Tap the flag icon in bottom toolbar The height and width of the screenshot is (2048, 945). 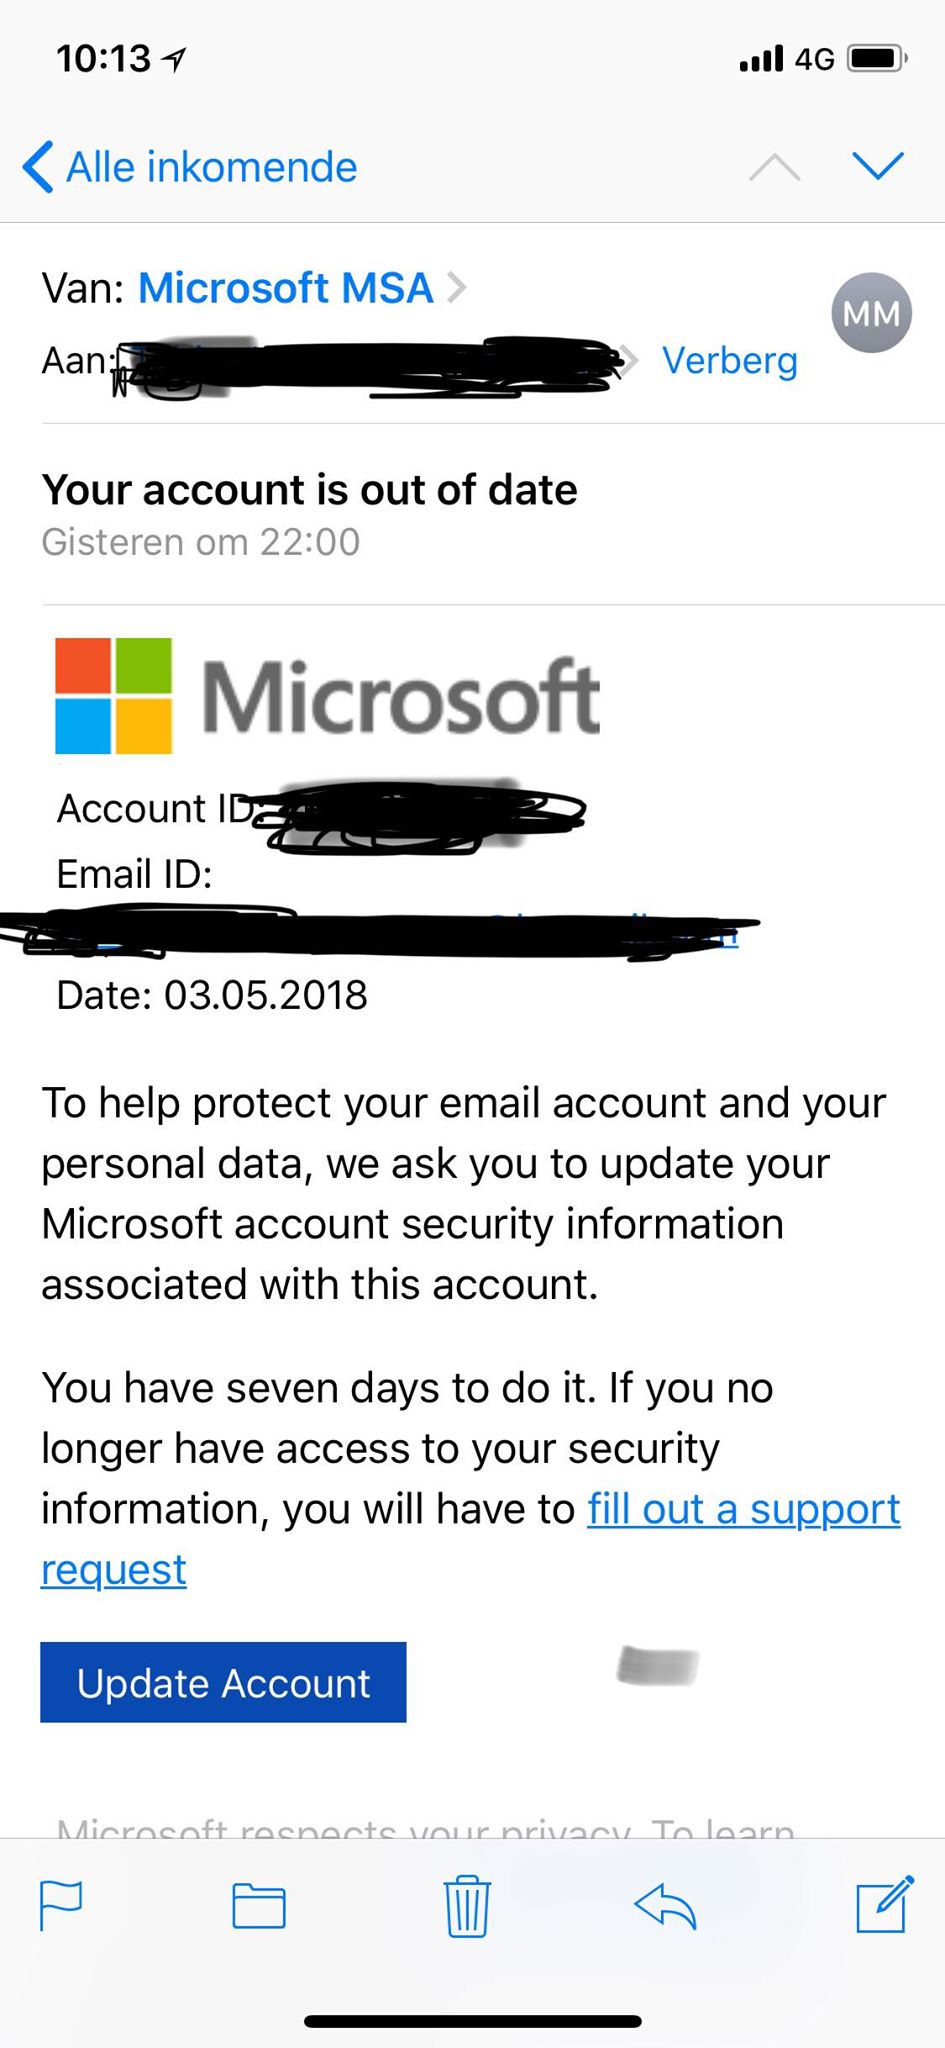pyautogui.click(x=60, y=1905)
